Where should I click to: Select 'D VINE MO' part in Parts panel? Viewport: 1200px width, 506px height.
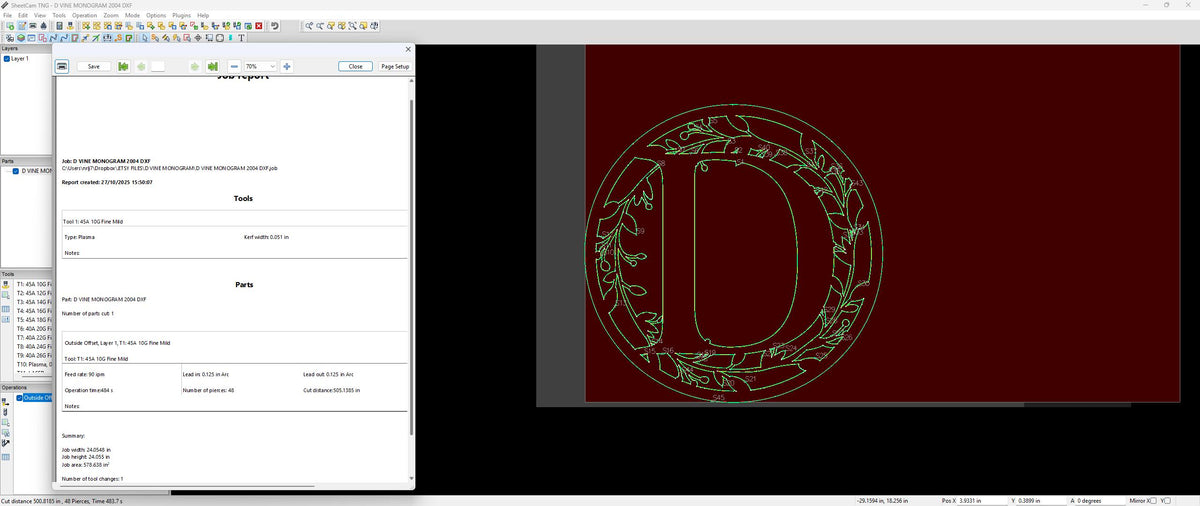pyautogui.click(x=37, y=171)
